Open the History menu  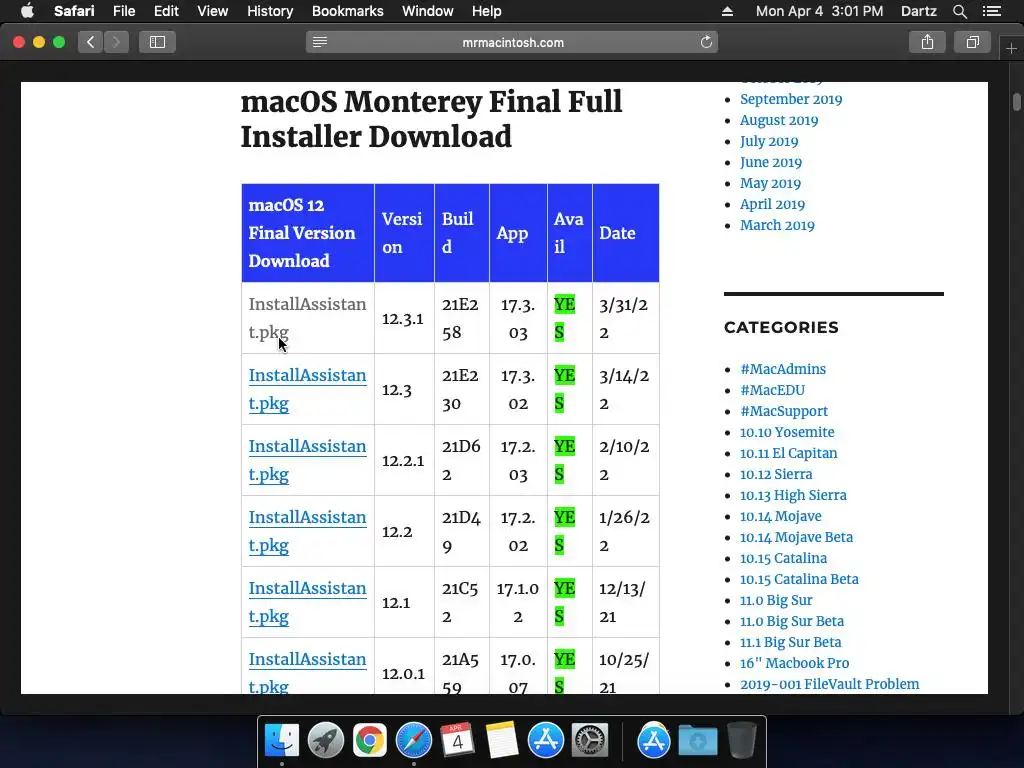[270, 11]
